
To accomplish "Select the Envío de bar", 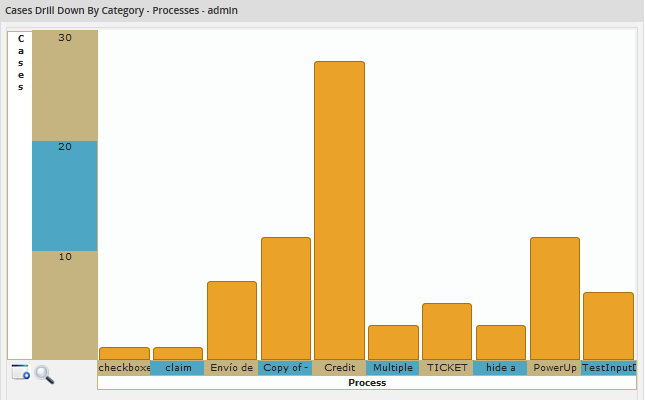I will click(x=232, y=320).
